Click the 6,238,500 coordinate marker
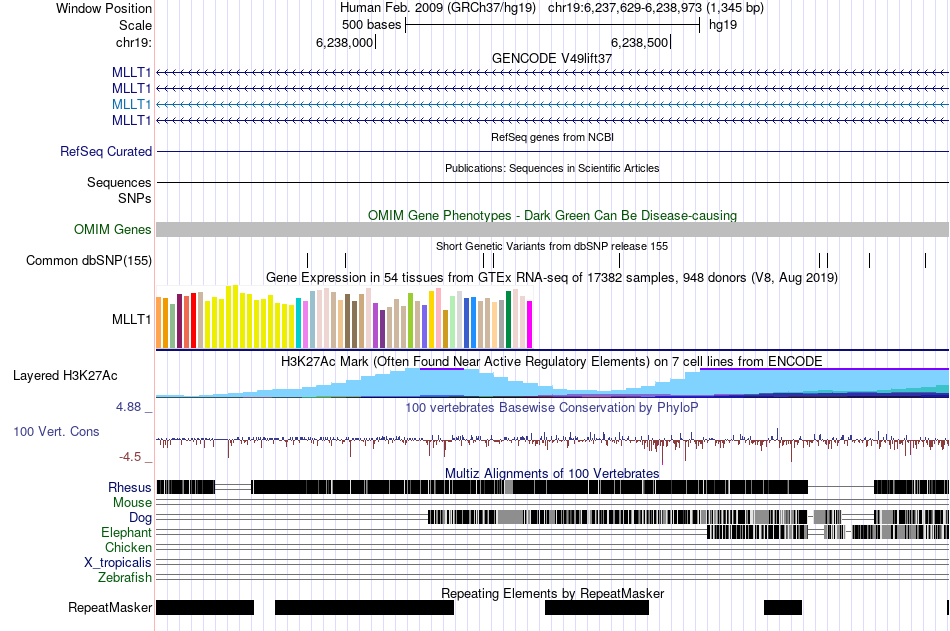This screenshot has height=631, width=950. (639, 42)
